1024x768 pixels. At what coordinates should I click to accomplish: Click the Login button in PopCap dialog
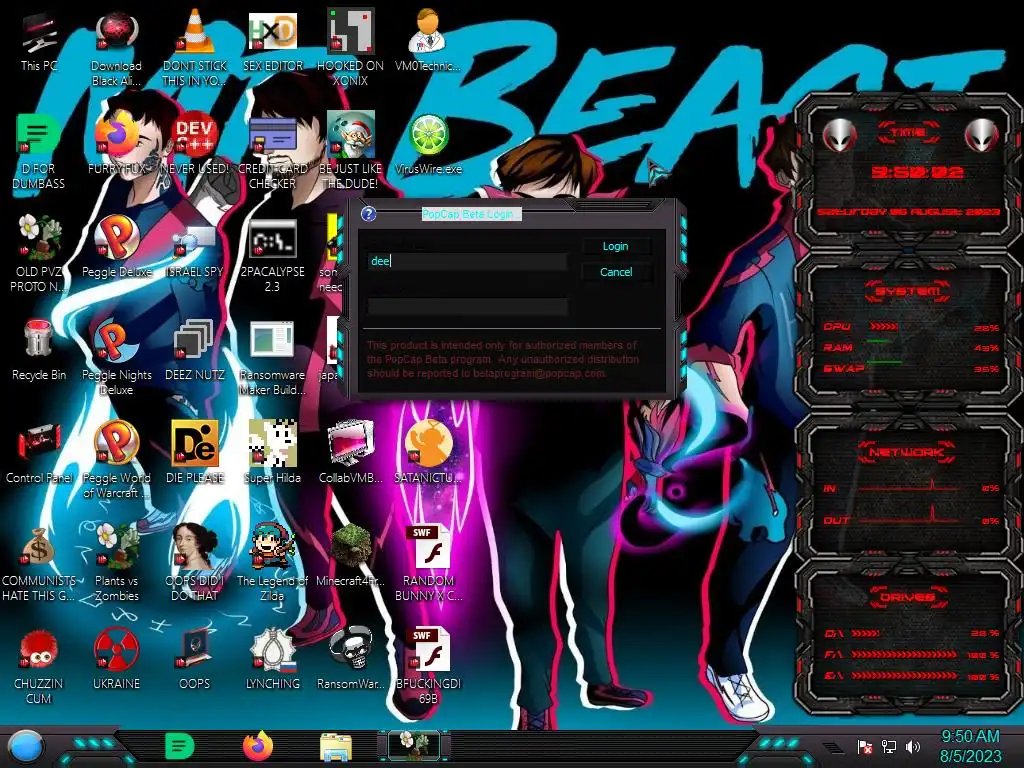[616, 246]
